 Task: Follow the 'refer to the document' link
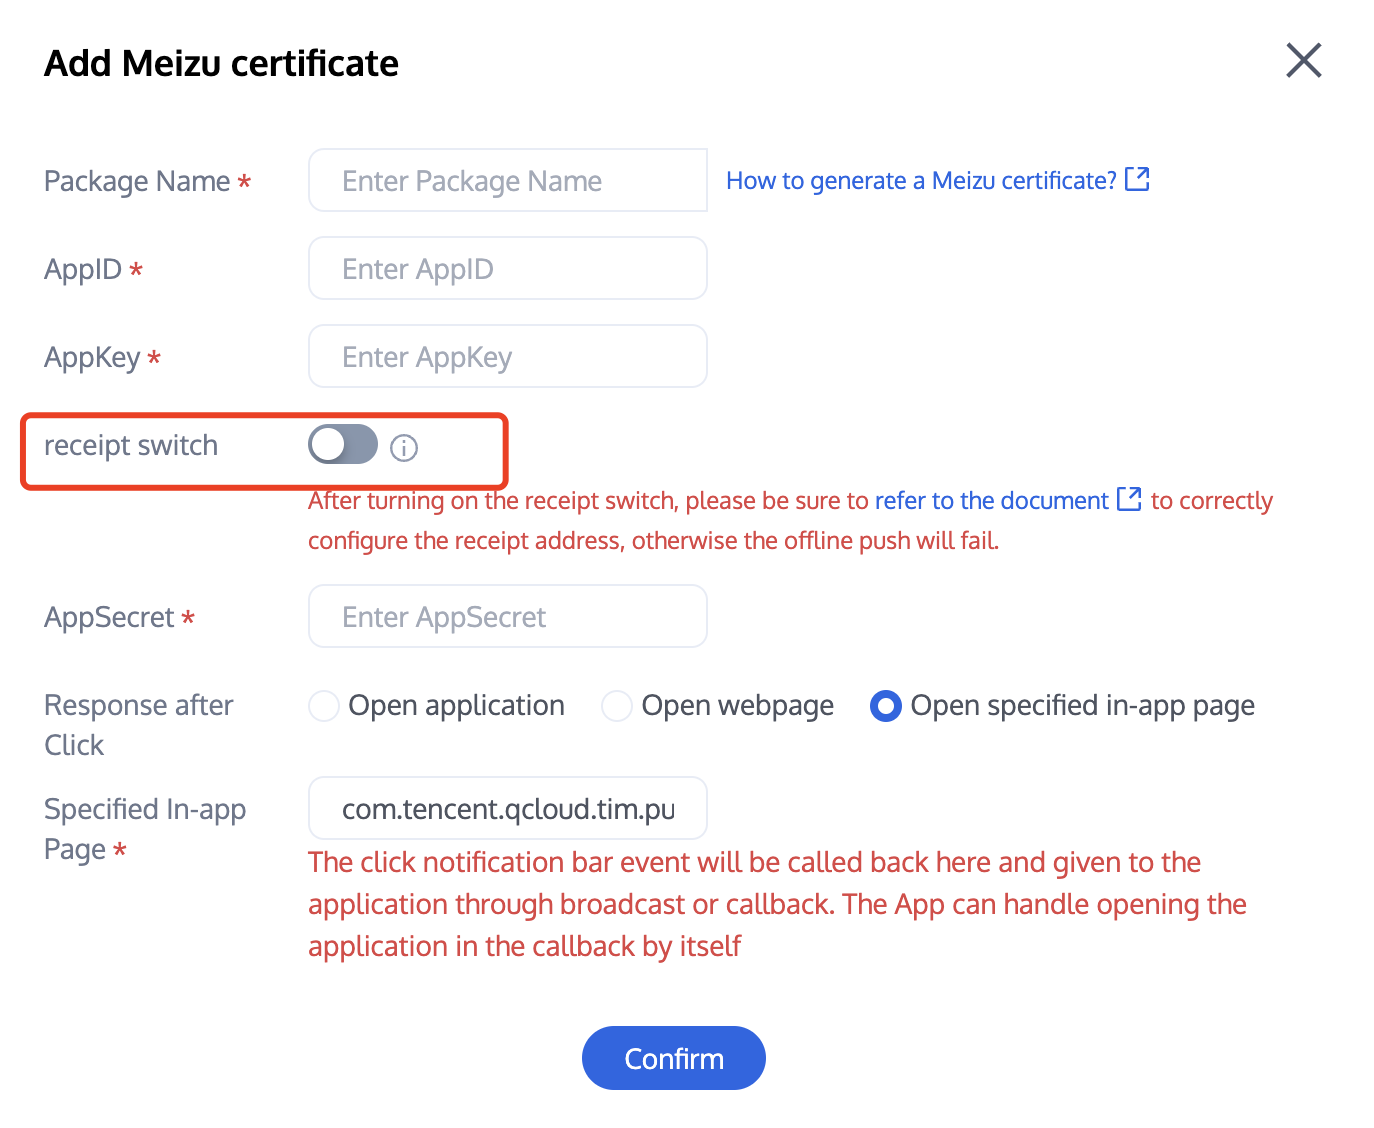991,501
